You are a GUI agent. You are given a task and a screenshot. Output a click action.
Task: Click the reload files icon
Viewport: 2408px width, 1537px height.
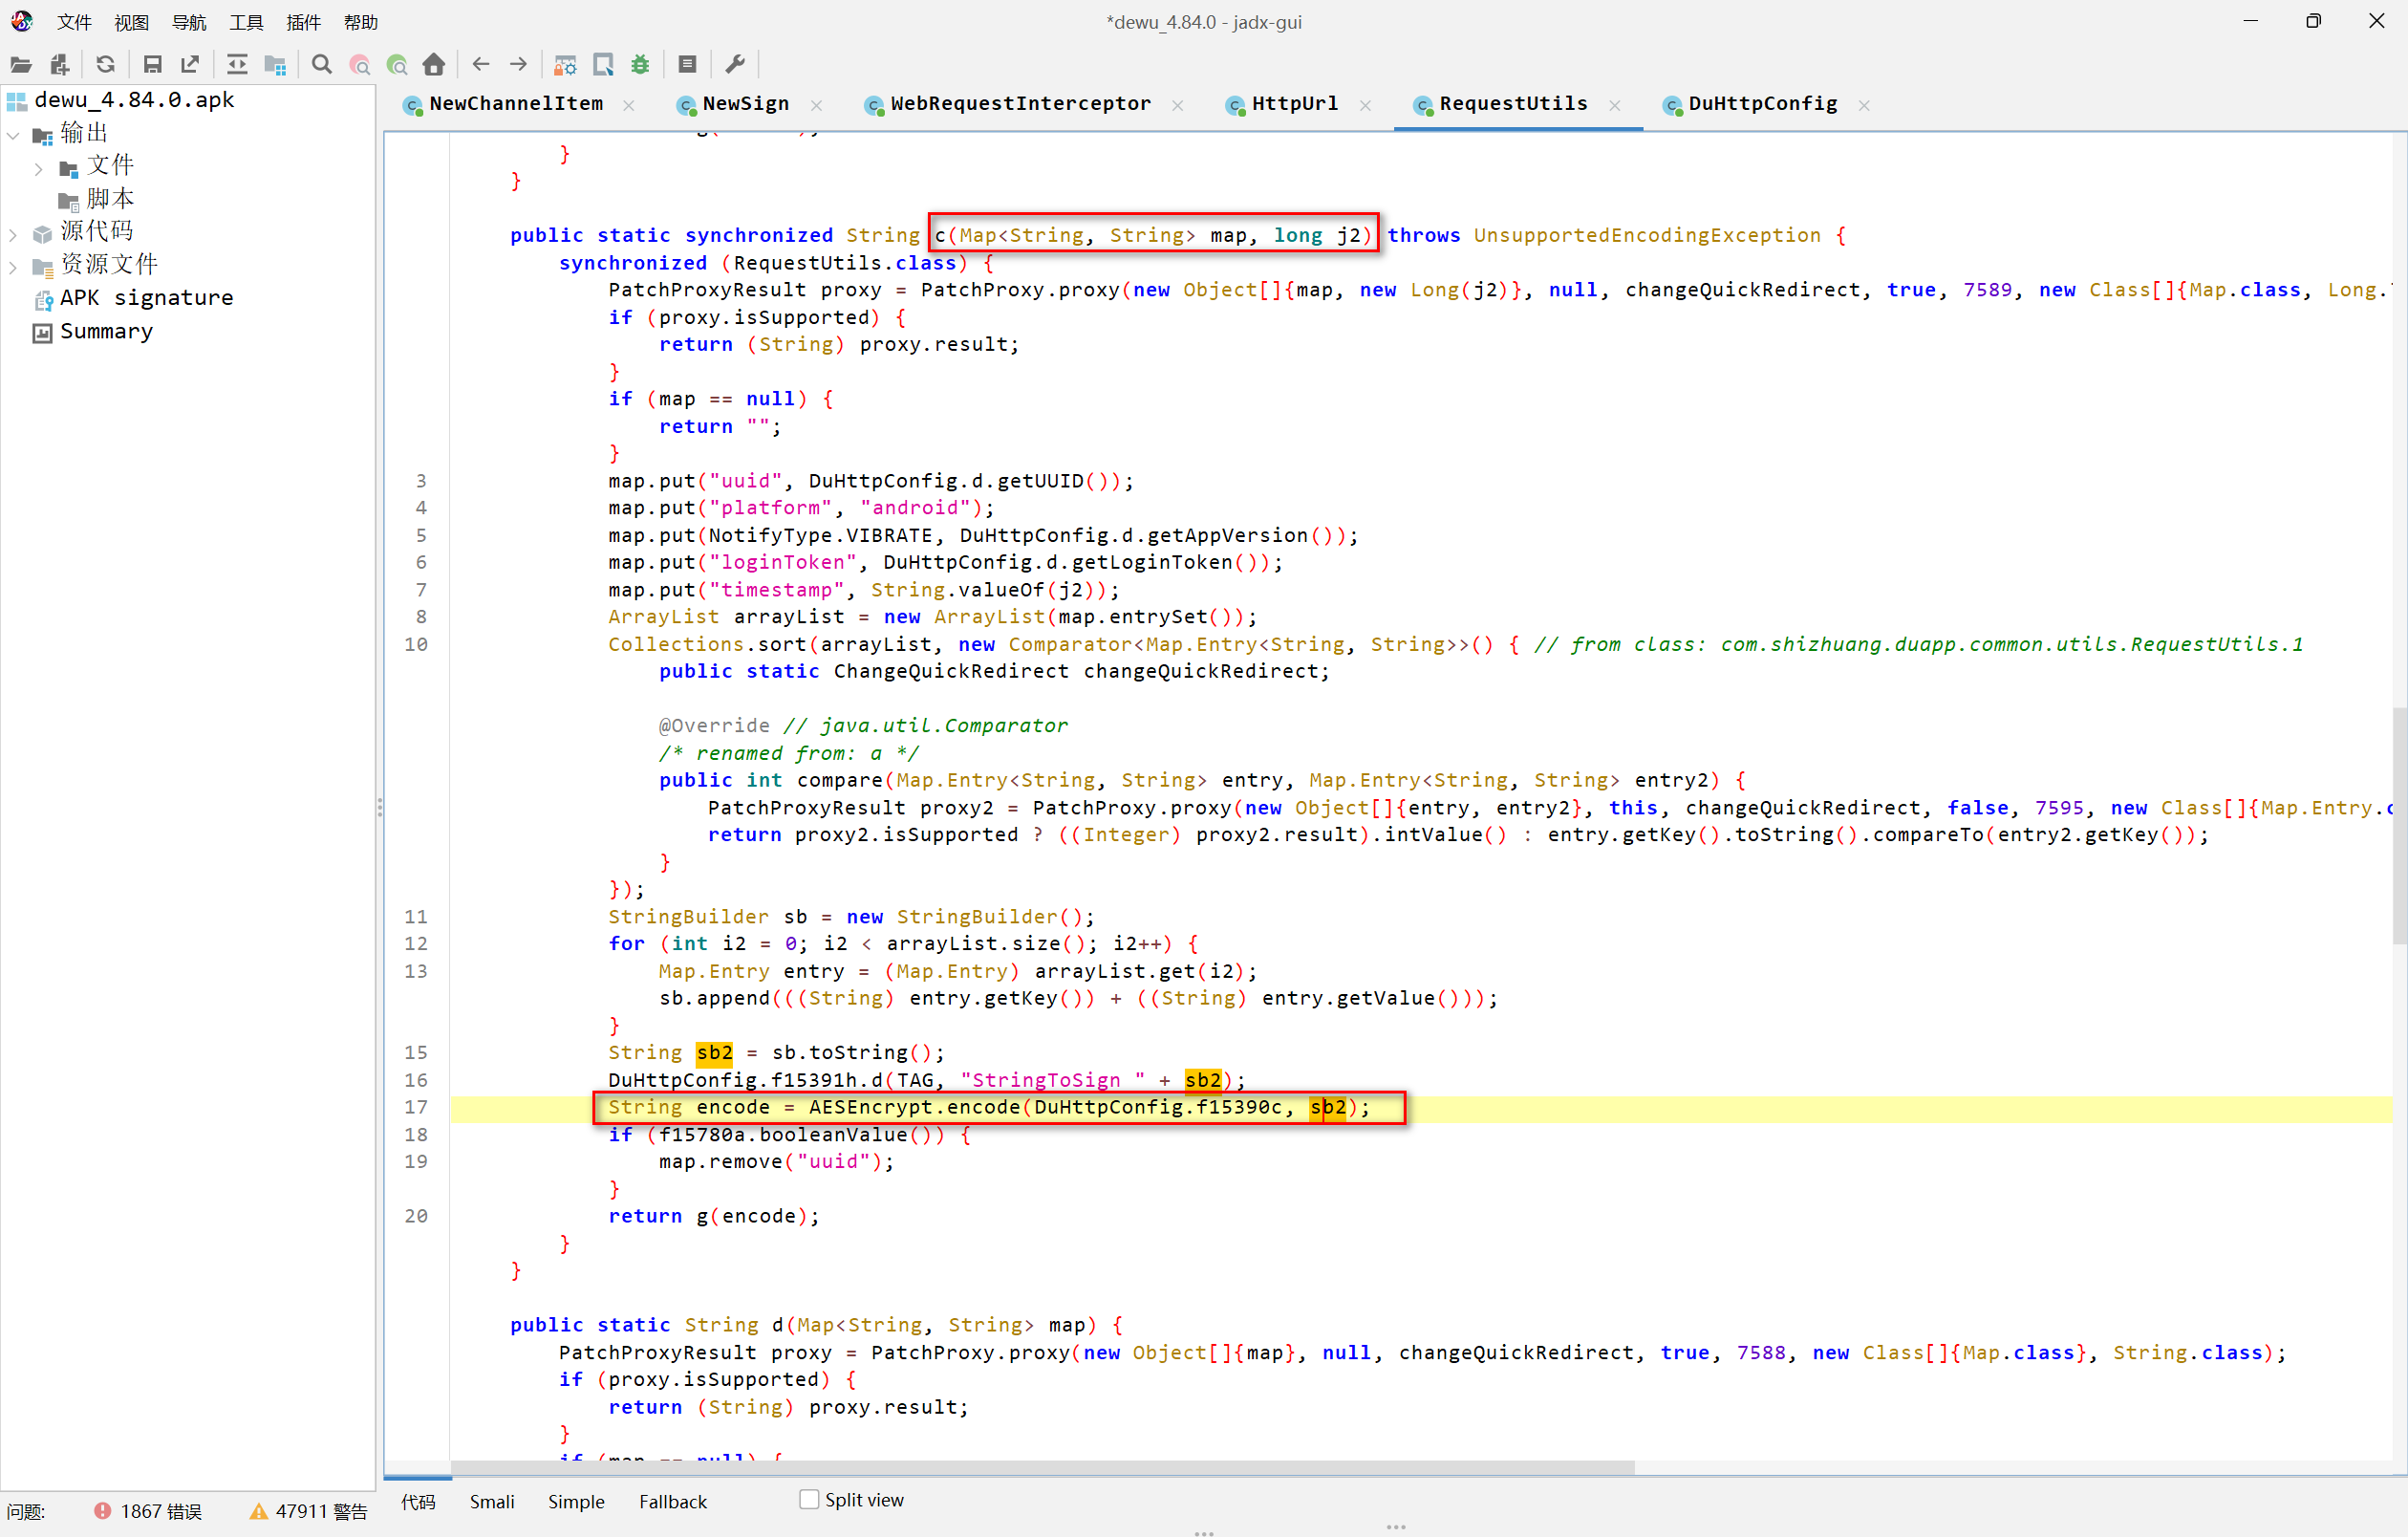[105, 65]
